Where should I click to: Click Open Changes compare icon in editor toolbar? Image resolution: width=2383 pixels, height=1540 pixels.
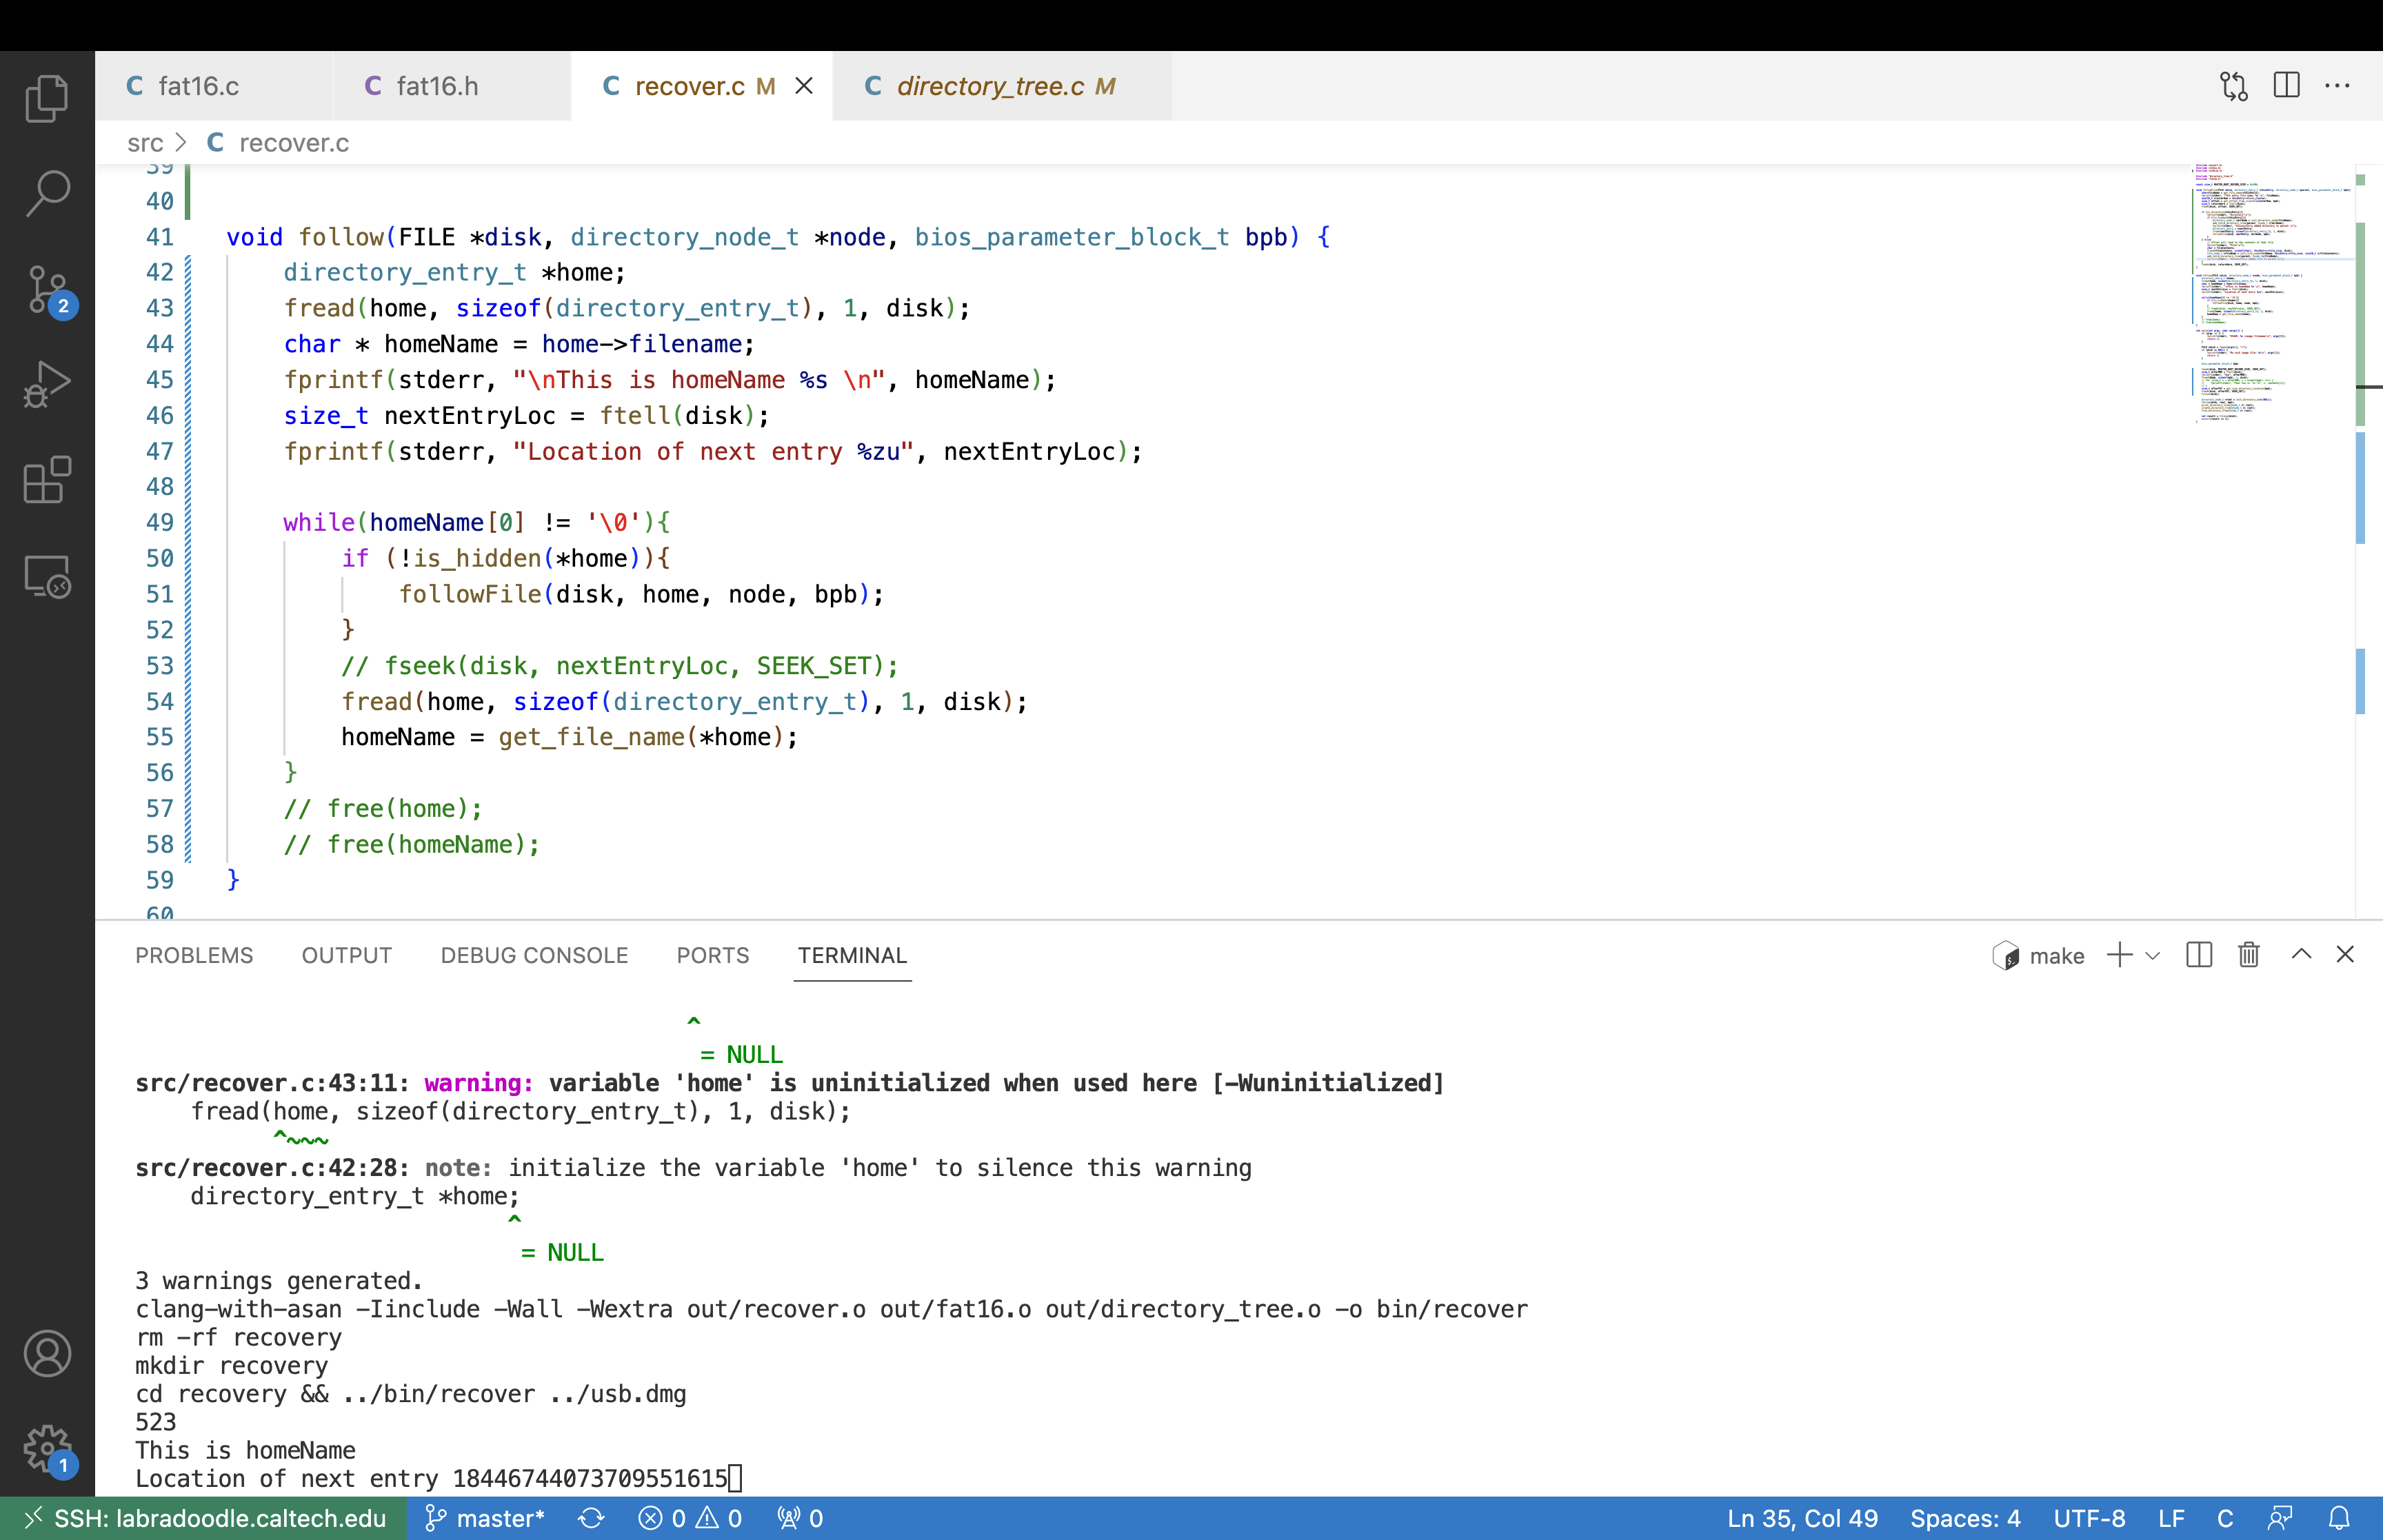(x=2233, y=86)
